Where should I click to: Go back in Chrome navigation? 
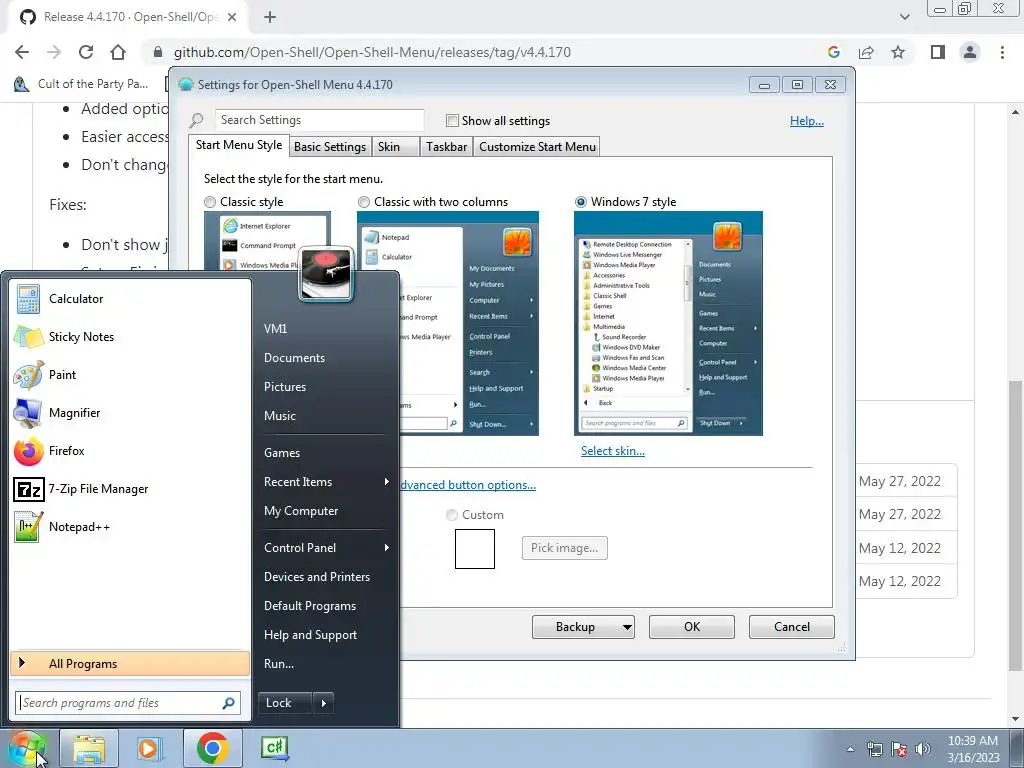pyautogui.click(x=22, y=52)
